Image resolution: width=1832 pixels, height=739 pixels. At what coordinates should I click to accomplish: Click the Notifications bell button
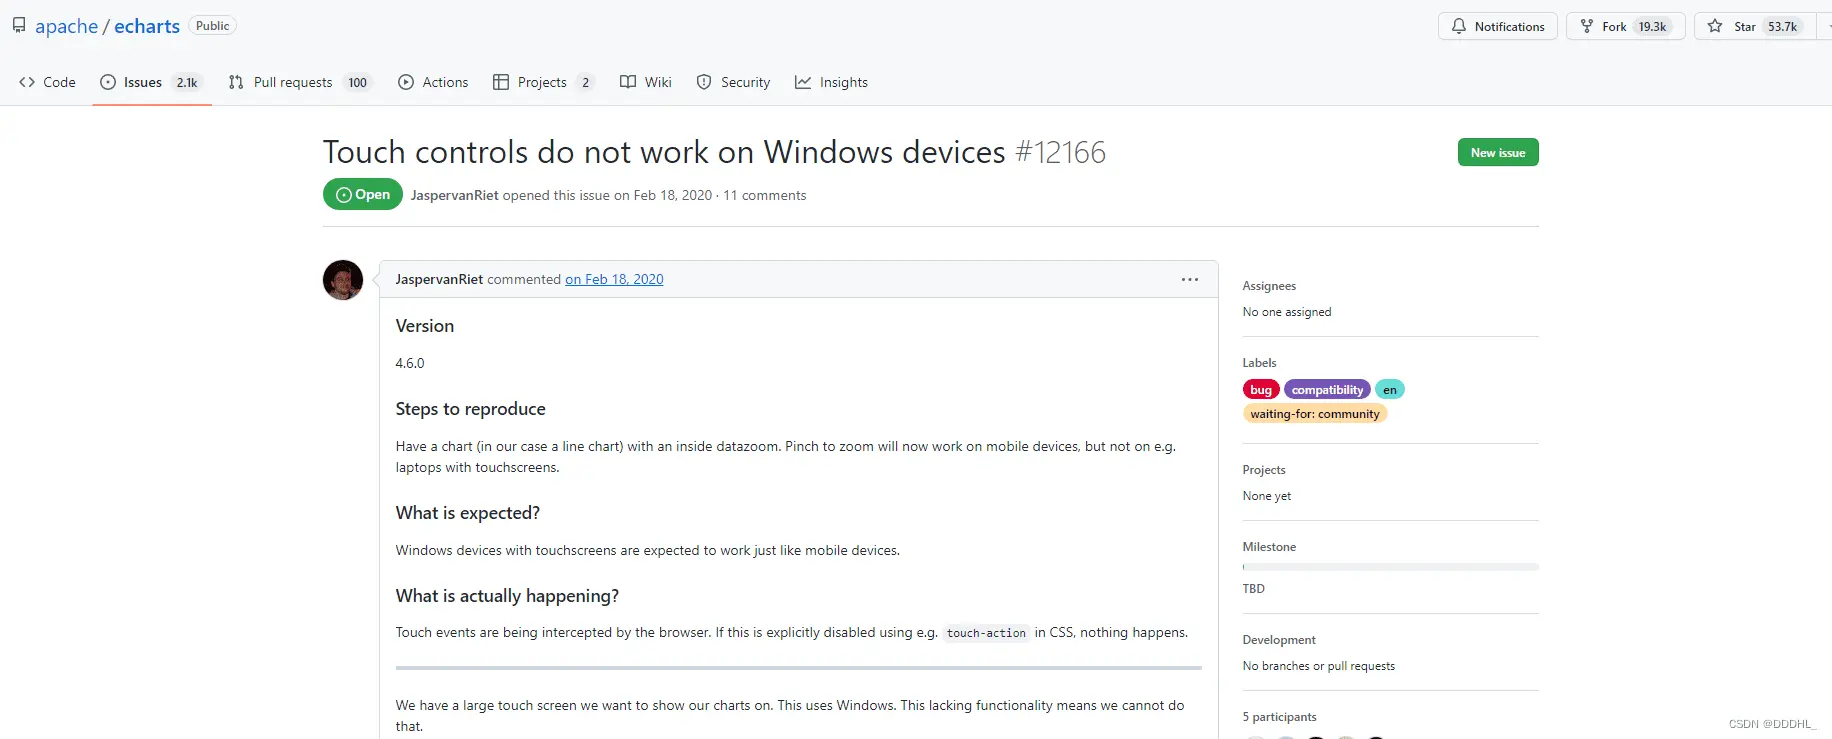[x=1497, y=27]
